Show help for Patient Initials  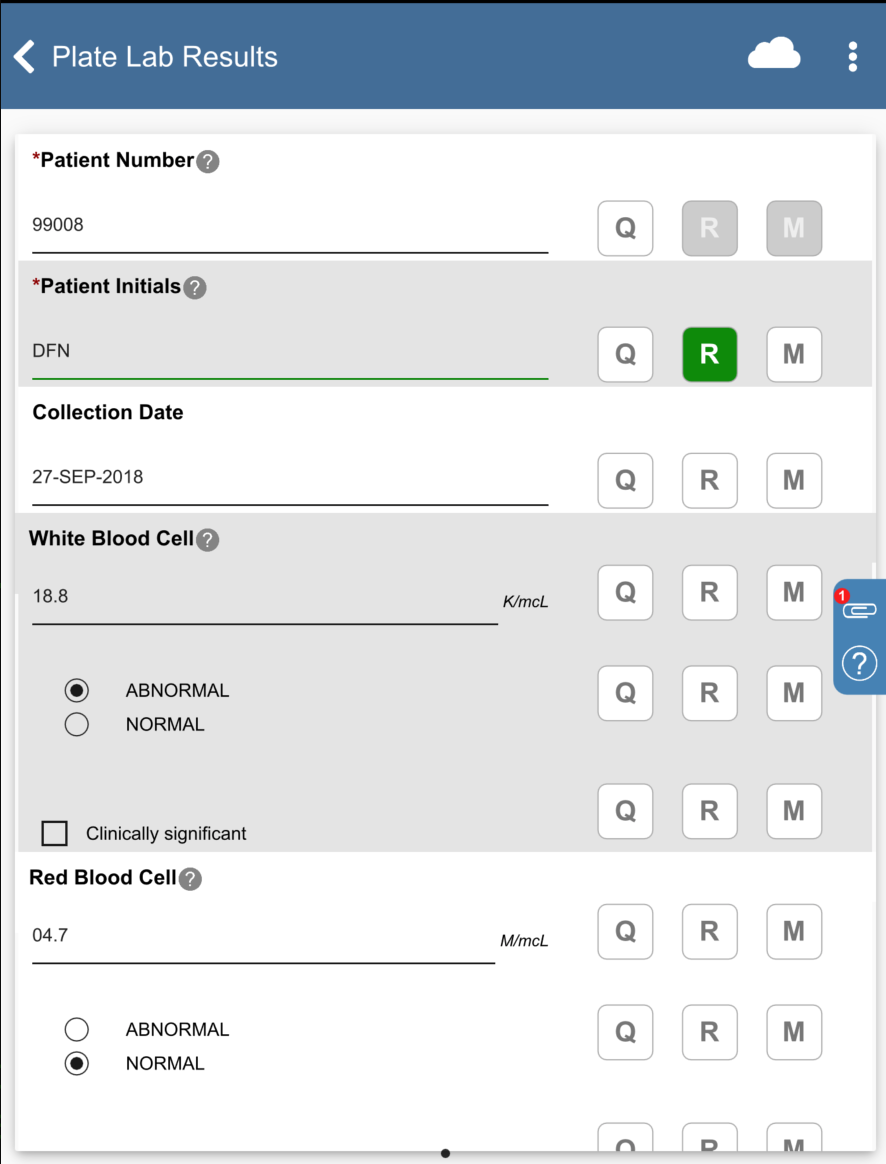click(195, 288)
